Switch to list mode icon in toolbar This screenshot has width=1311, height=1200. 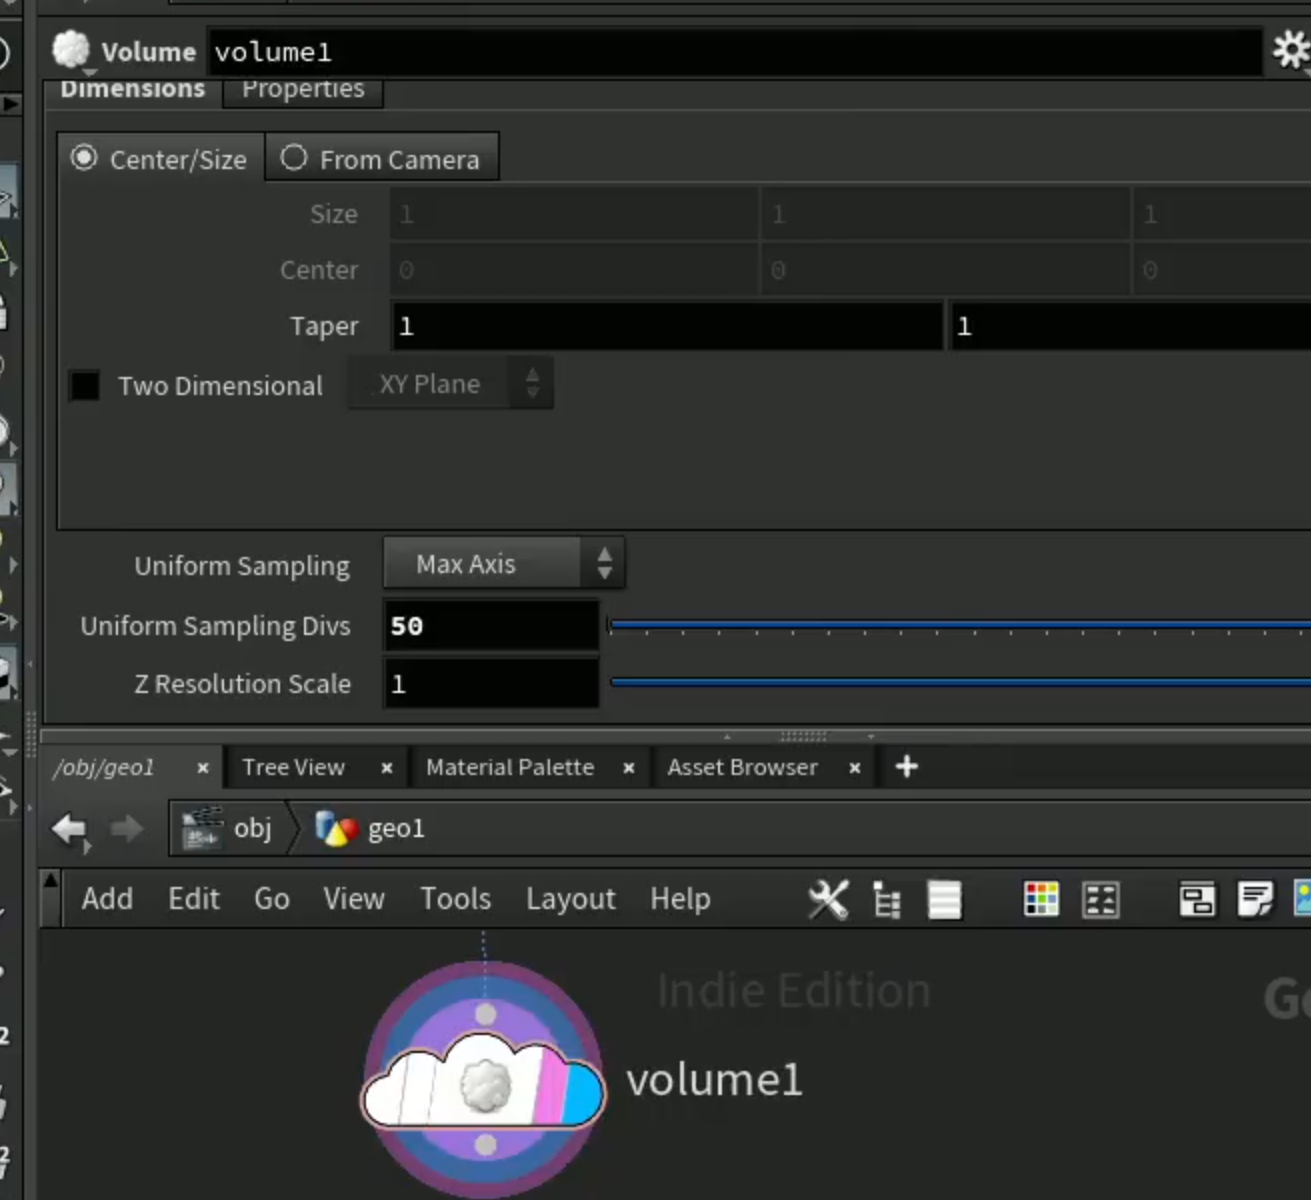coord(944,900)
